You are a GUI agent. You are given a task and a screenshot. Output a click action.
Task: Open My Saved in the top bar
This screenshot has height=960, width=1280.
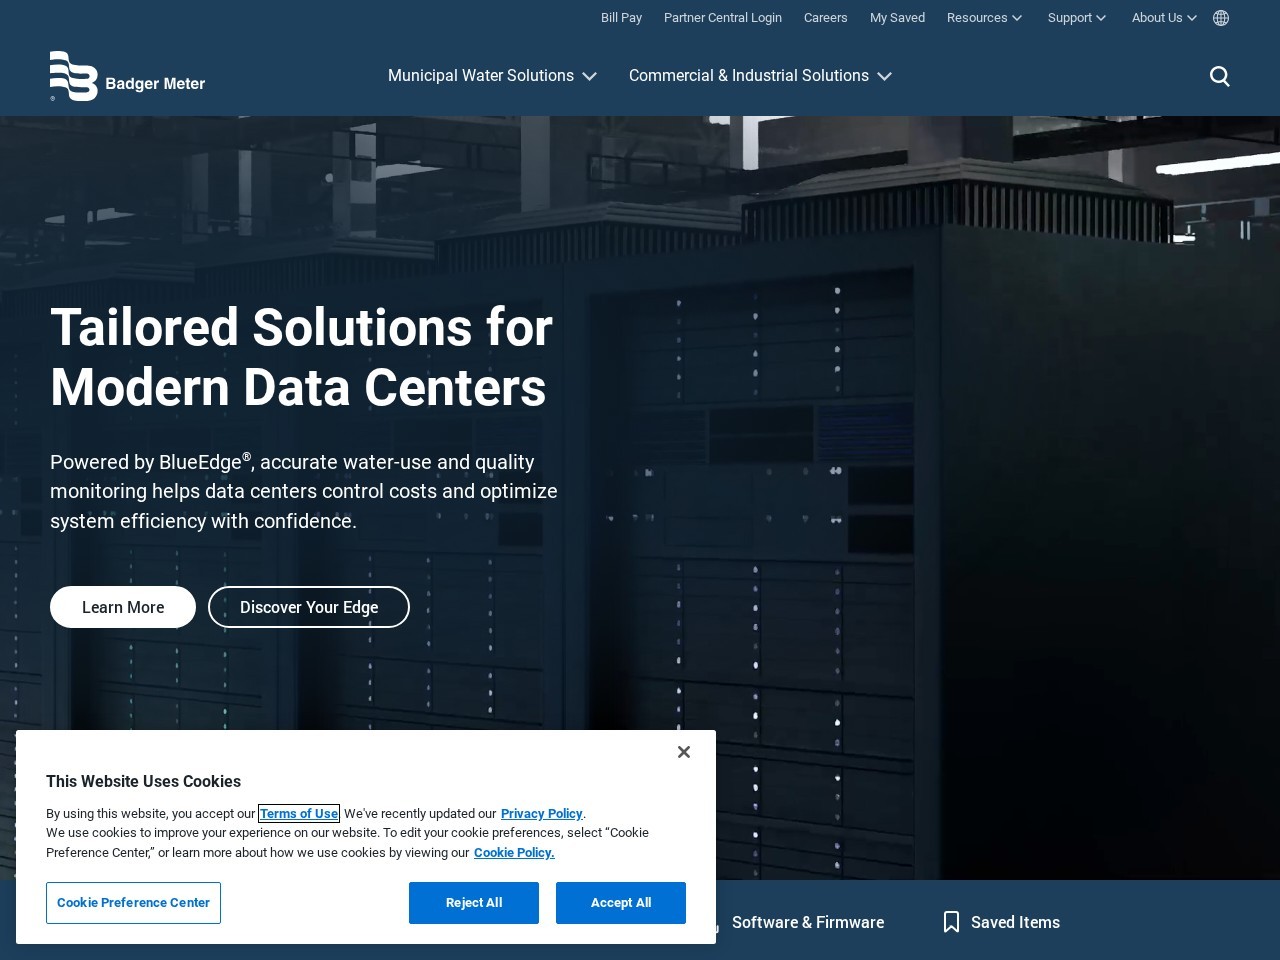(x=897, y=18)
